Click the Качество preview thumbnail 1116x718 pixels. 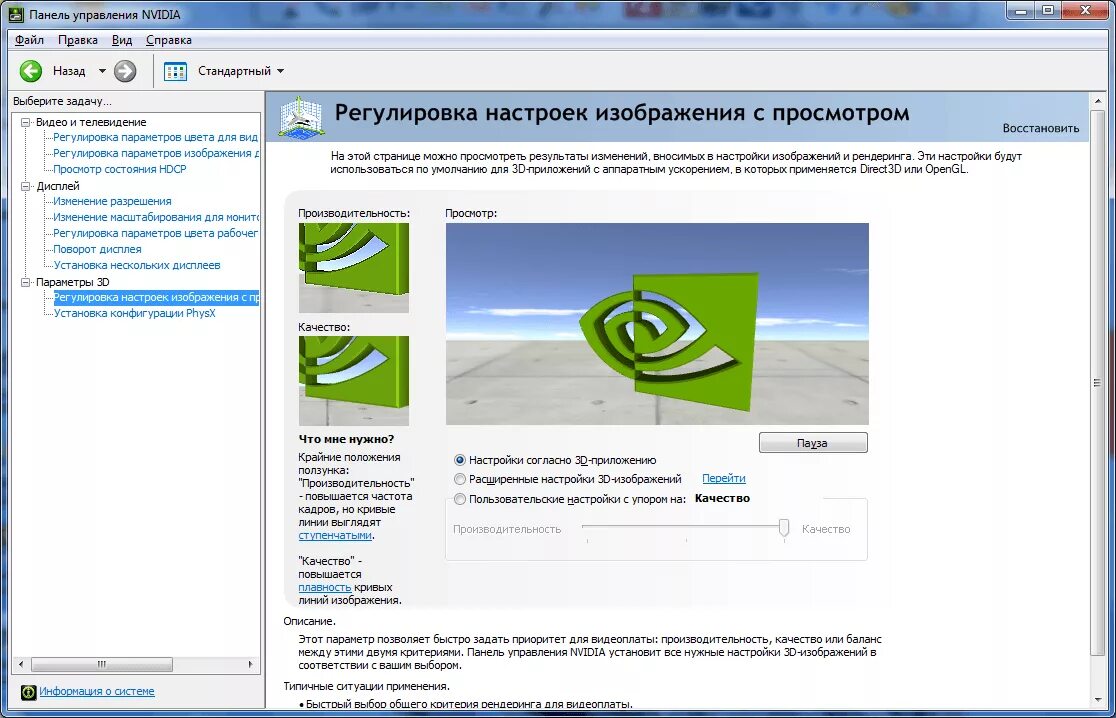pos(354,381)
